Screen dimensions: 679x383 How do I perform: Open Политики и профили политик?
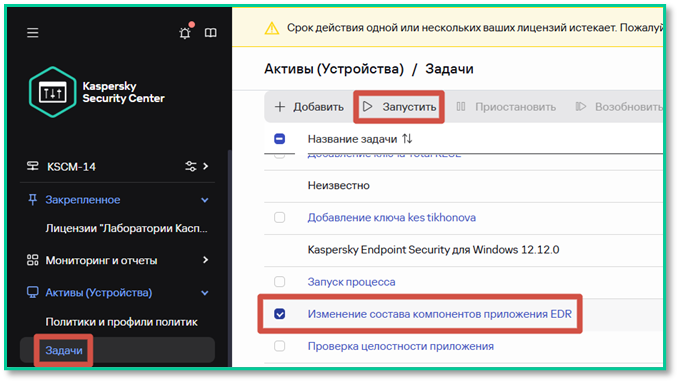tap(121, 322)
